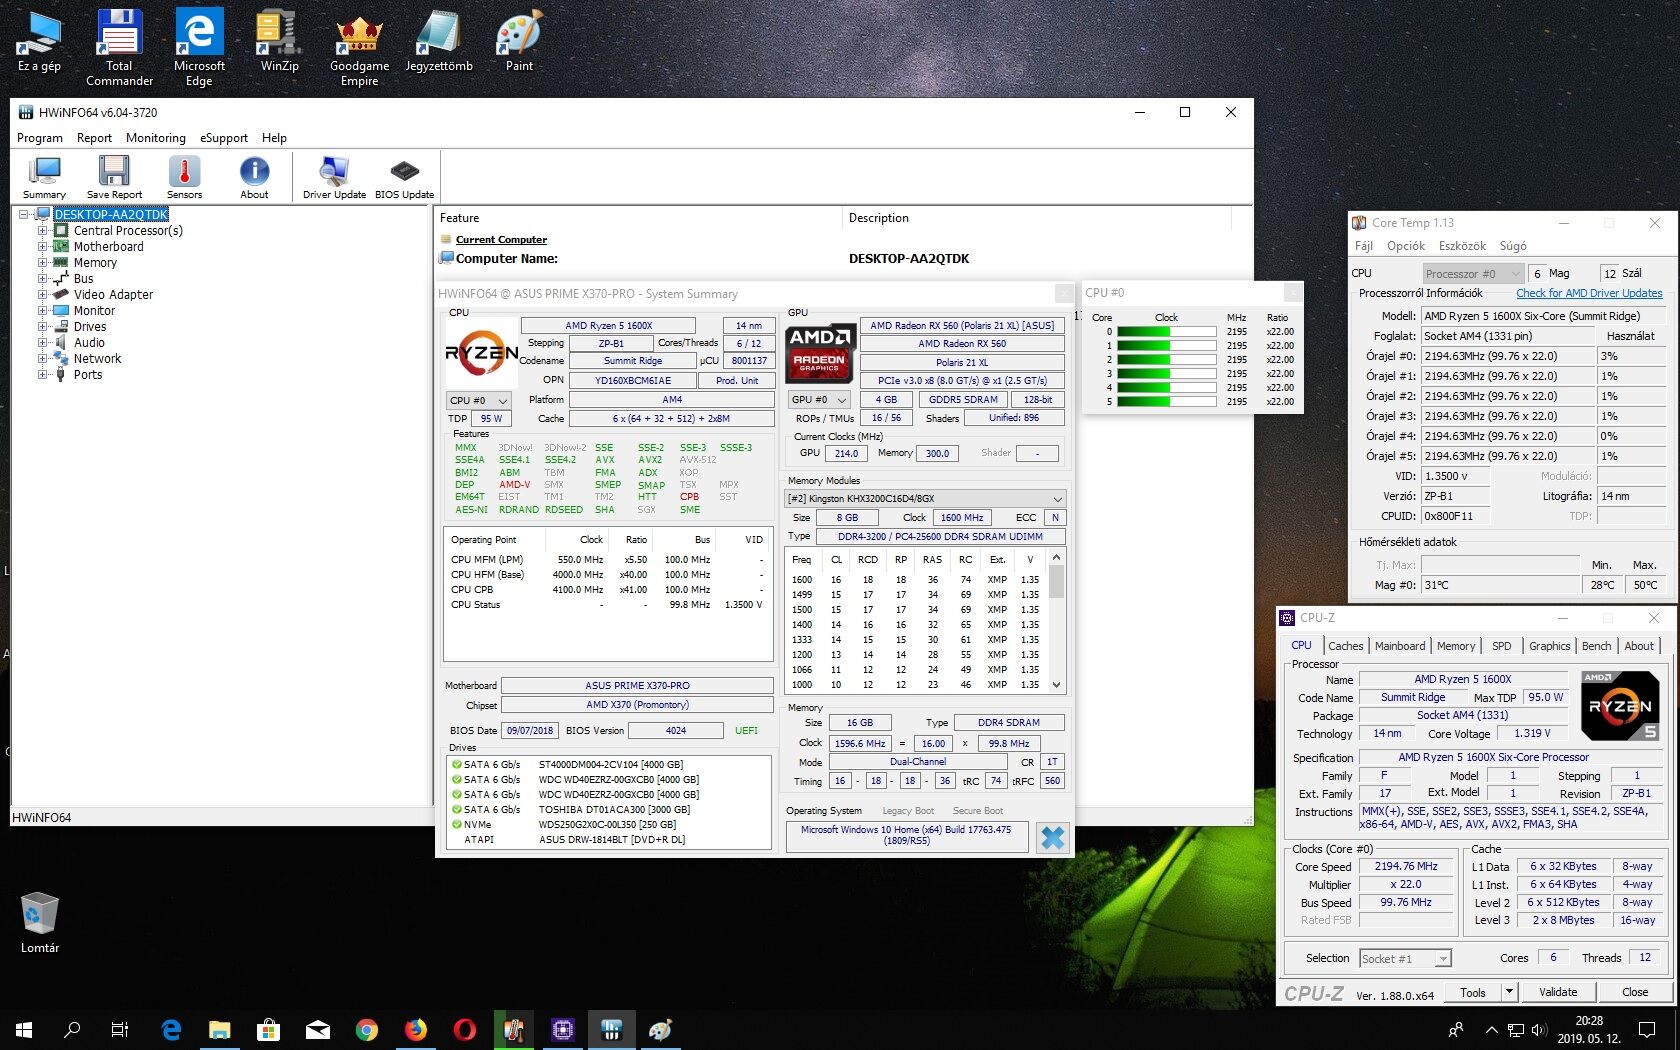Open Paint desktop shortcut
1680x1050 pixels.
click(x=519, y=42)
